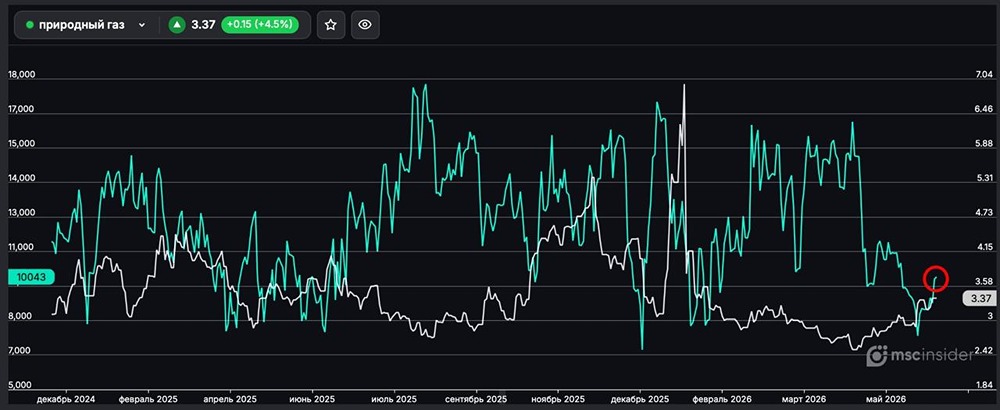The height and width of the screenshot is (410, 1000).
Task: Click the 17,000 left-axis tick label
Action: click(x=21, y=109)
